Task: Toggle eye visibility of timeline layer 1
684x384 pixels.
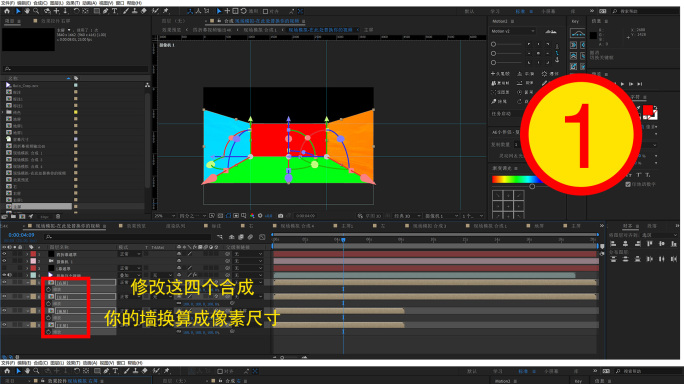Action: tap(4, 254)
